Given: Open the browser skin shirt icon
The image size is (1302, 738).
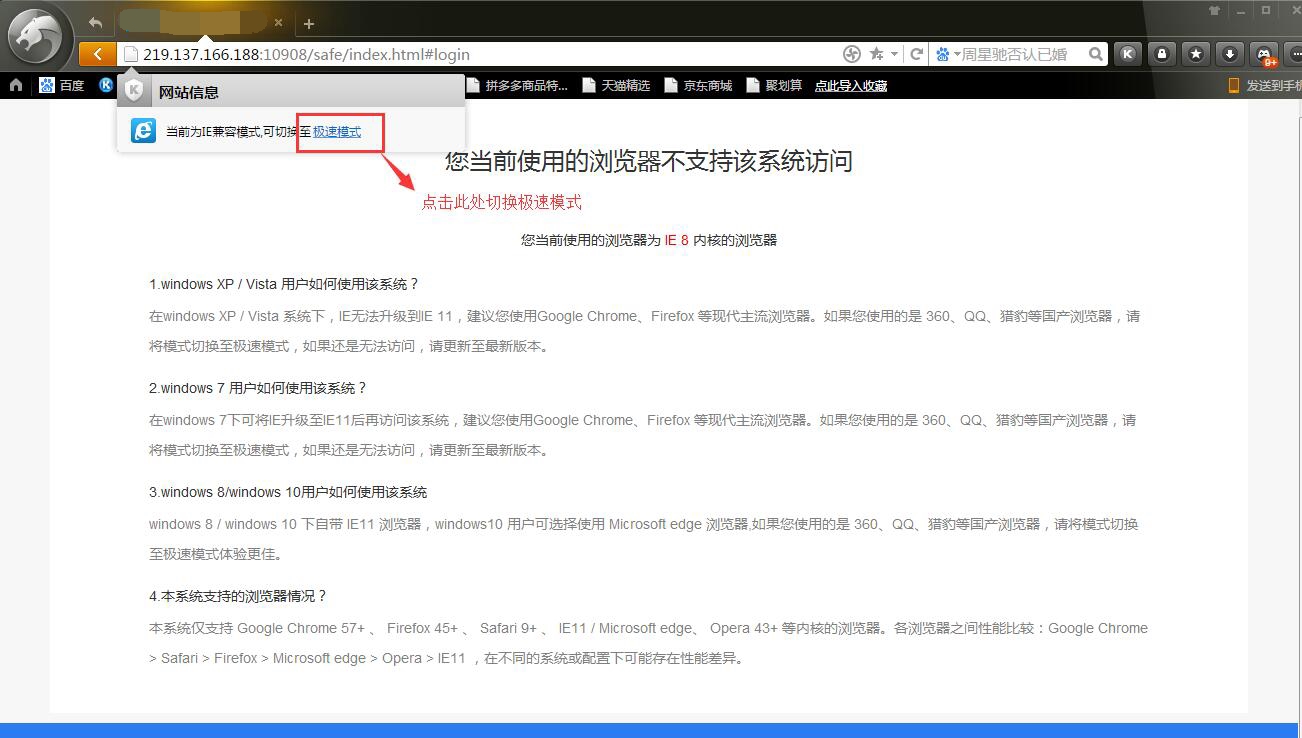Looking at the screenshot, I should 1215,10.
